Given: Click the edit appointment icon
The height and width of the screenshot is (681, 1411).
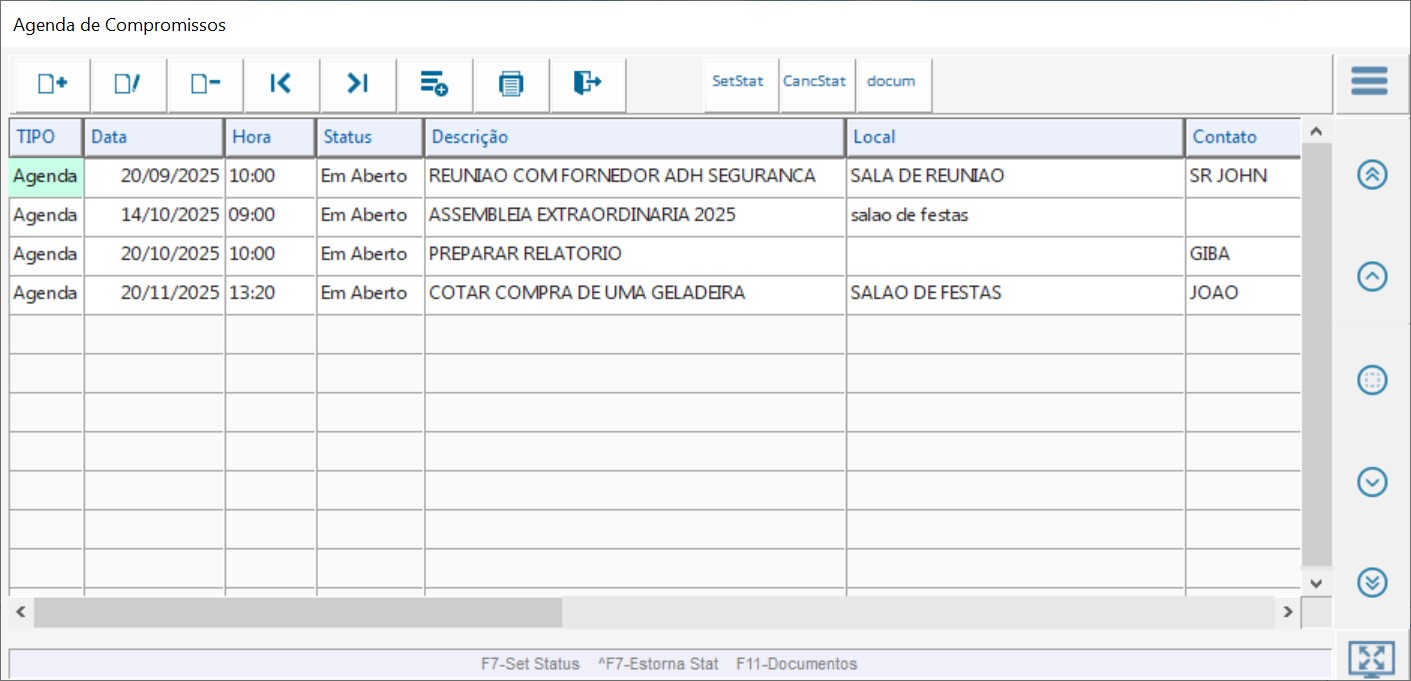Looking at the screenshot, I should pyautogui.click(x=128, y=84).
